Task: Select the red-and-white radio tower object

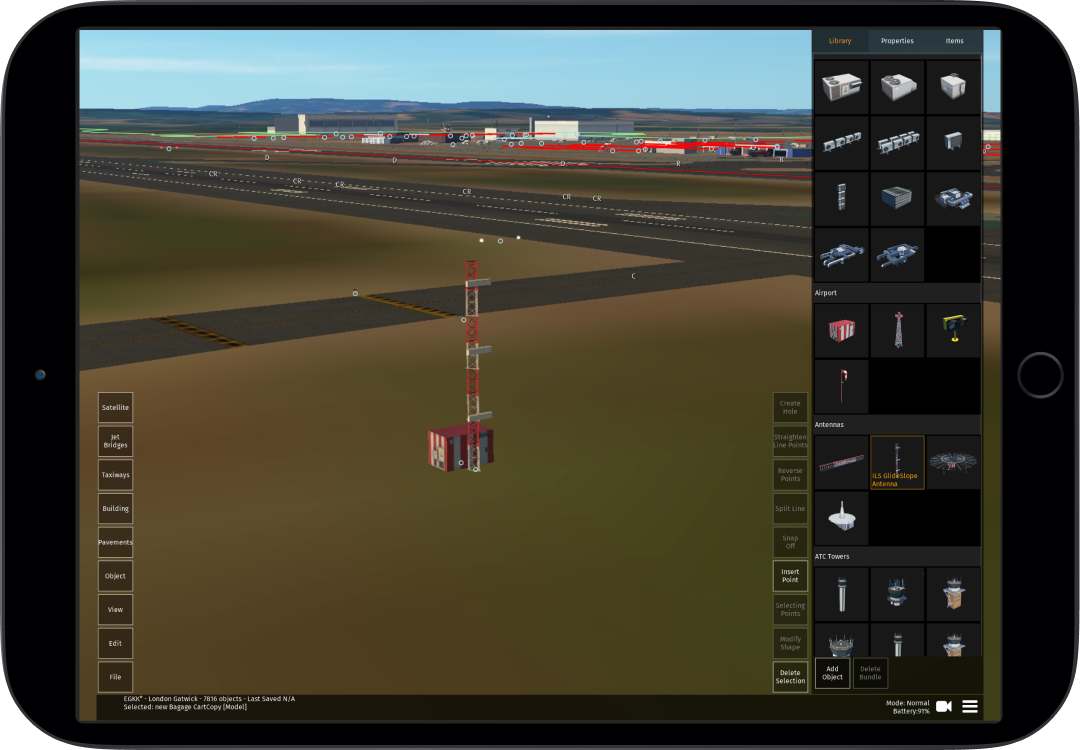Action: coord(897,329)
